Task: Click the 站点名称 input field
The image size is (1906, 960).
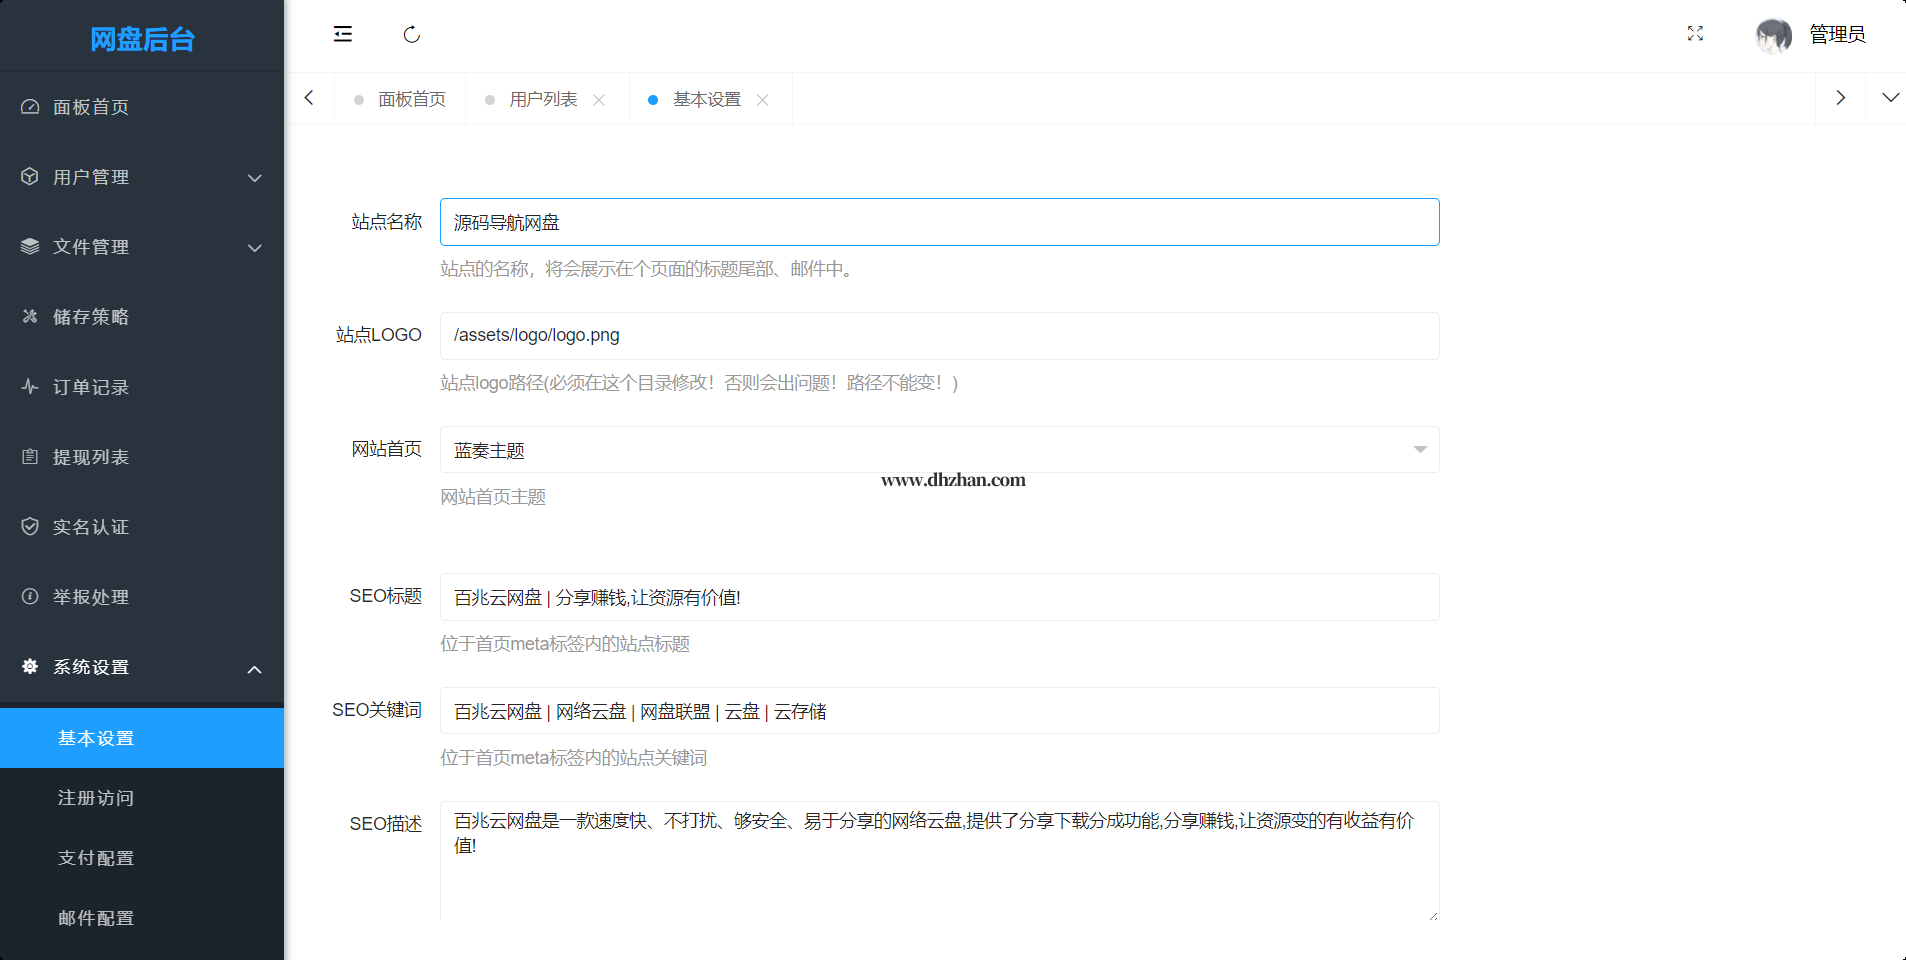Action: coord(939,222)
